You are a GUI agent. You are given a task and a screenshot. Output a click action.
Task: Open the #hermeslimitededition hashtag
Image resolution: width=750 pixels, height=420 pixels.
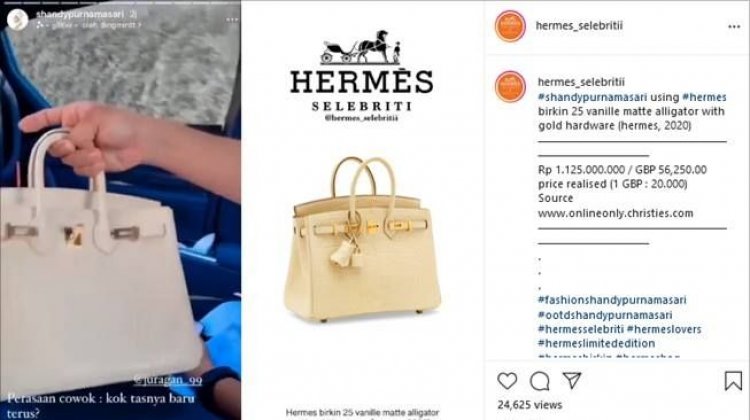[596, 343]
